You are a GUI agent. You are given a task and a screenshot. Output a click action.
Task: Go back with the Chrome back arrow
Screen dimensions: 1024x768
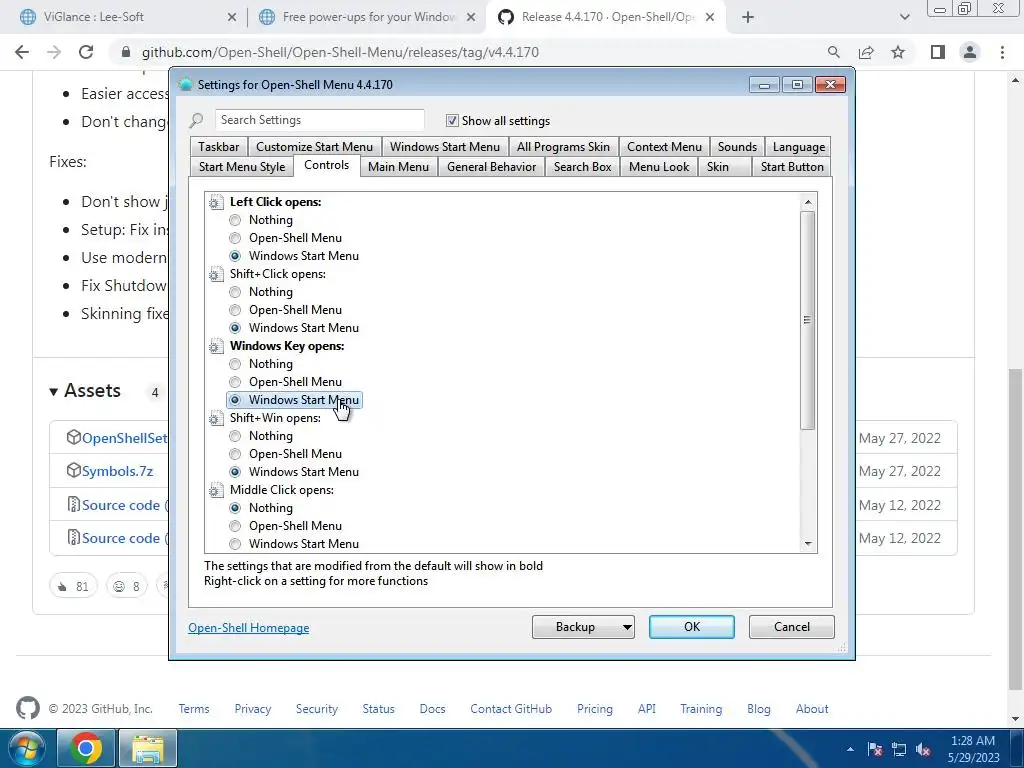[x=22, y=52]
